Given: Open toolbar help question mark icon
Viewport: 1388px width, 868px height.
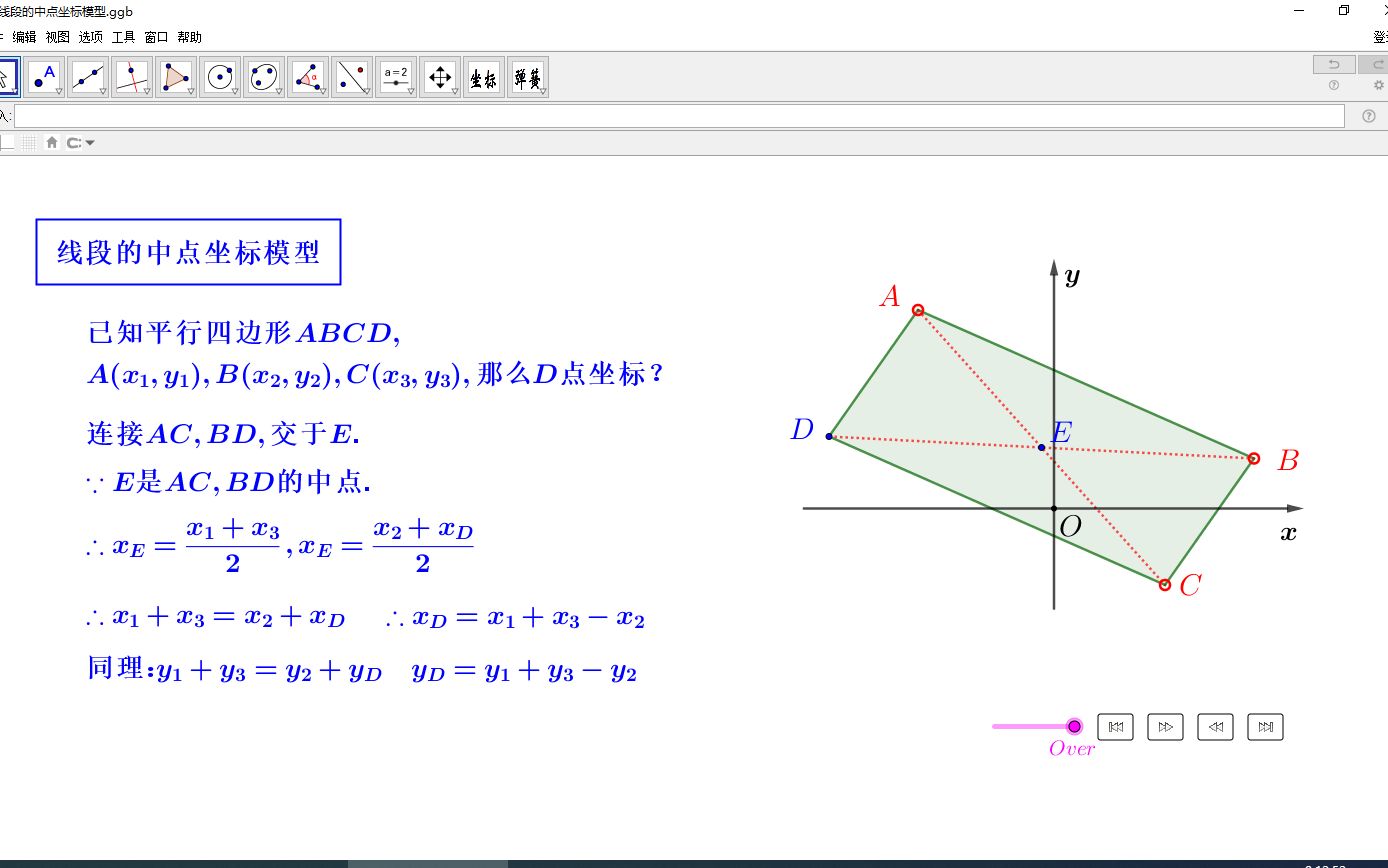Looking at the screenshot, I should click(1334, 85).
